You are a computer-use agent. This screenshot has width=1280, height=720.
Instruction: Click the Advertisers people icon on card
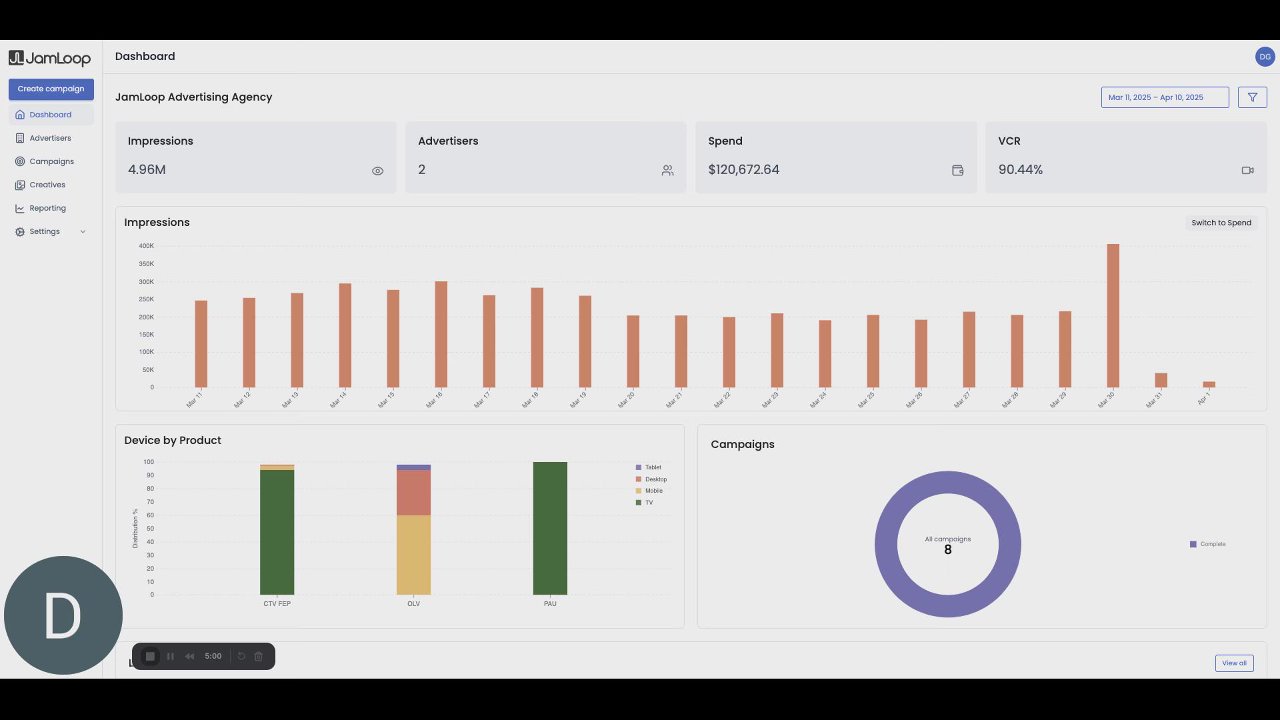coord(667,171)
